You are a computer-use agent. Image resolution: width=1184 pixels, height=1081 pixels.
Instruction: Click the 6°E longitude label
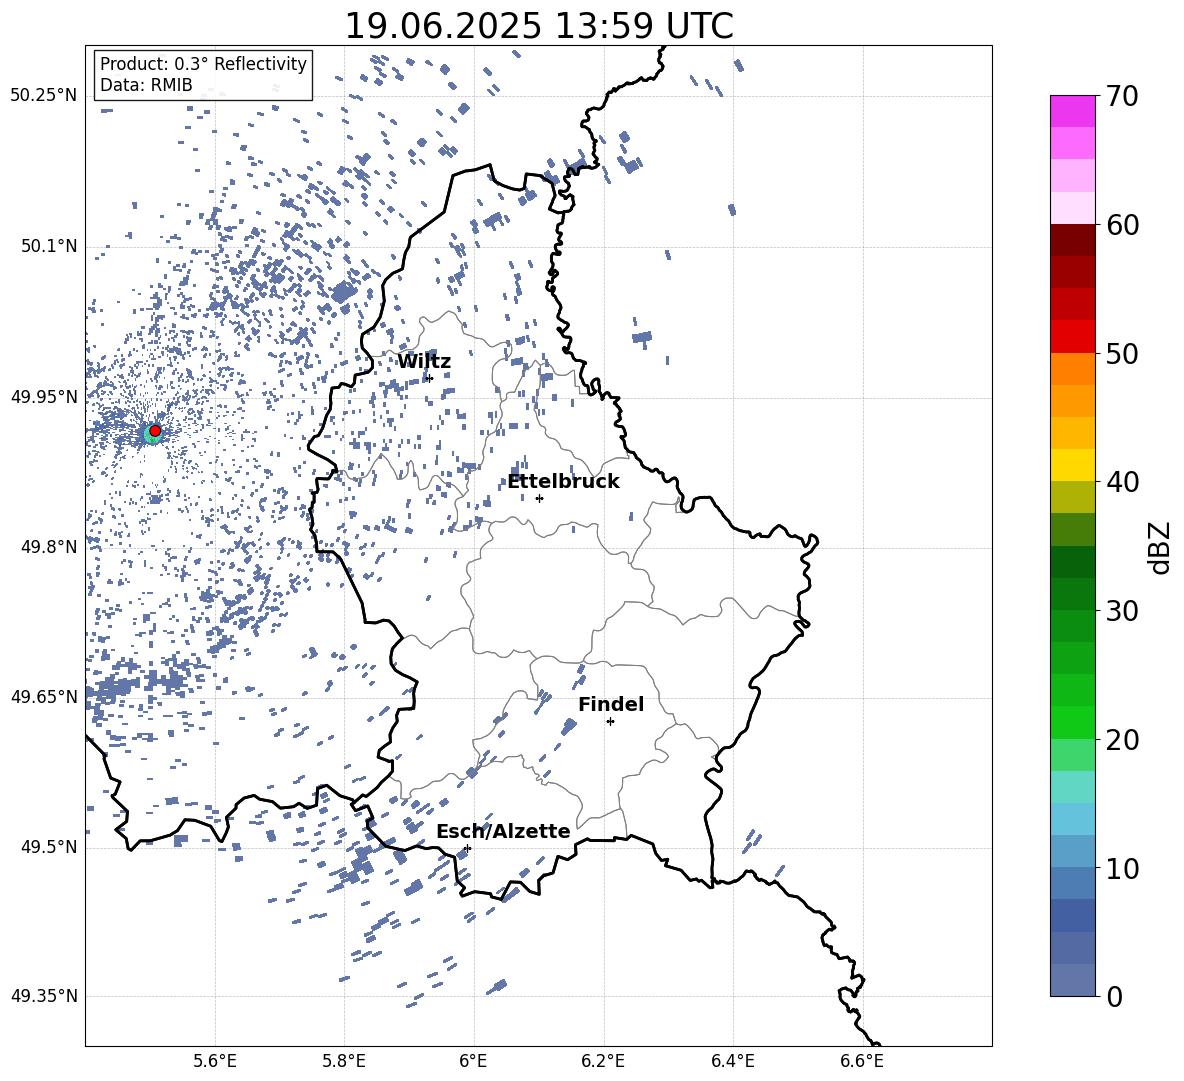(473, 1061)
